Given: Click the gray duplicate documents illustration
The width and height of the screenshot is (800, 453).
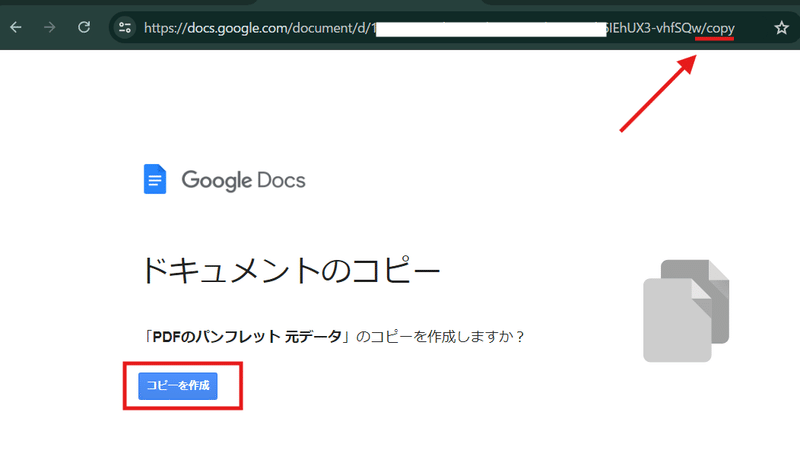Looking at the screenshot, I should (x=686, y=311).
